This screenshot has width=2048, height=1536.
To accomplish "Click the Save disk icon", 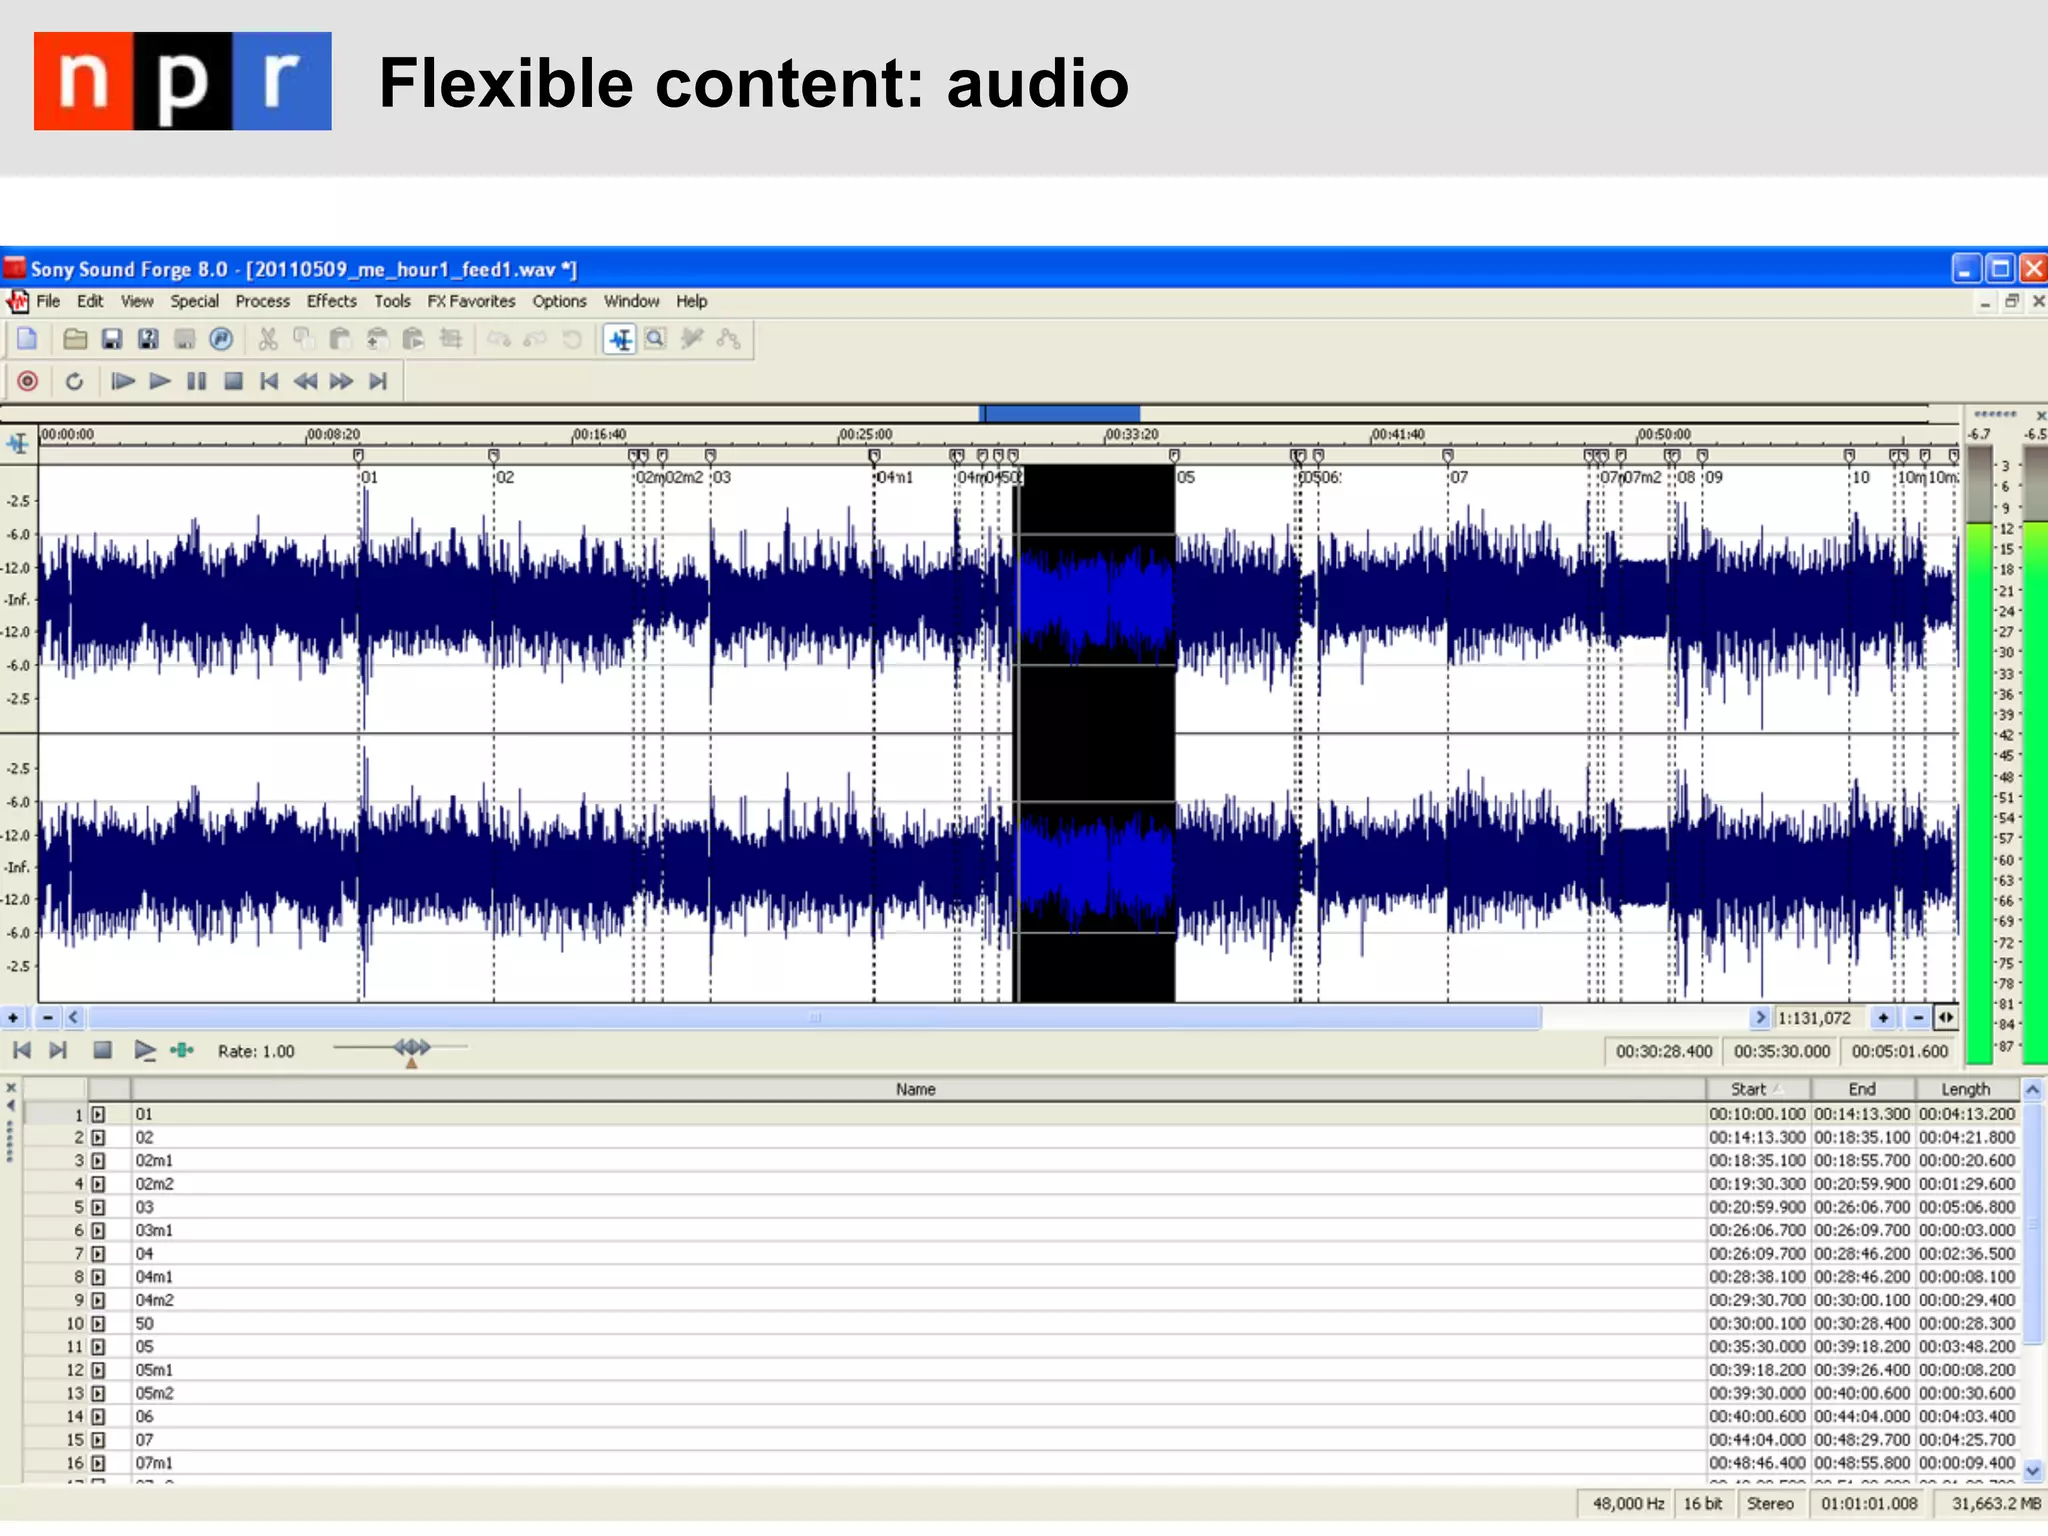I will [x=111, y=339].
